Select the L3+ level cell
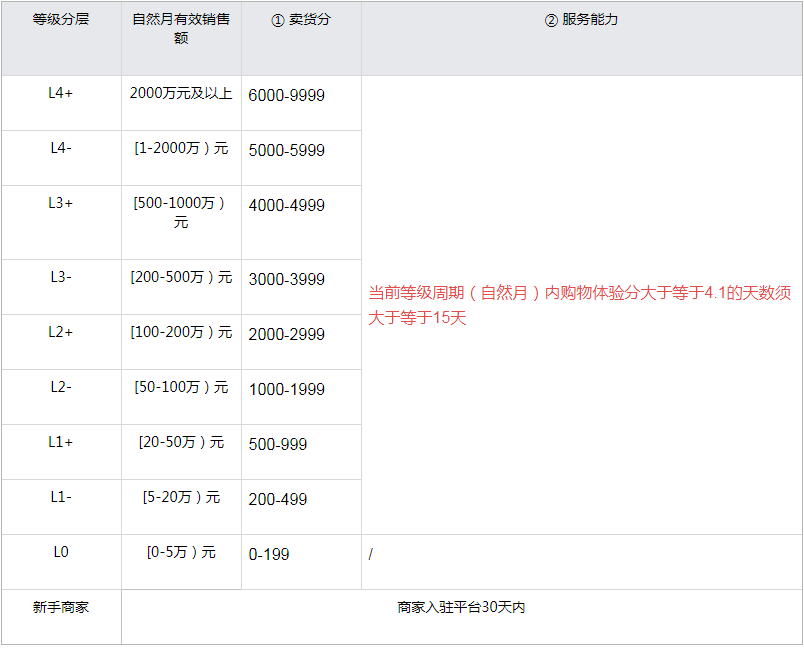This screenshot has height=655, width=804. (x=61, y=203)
